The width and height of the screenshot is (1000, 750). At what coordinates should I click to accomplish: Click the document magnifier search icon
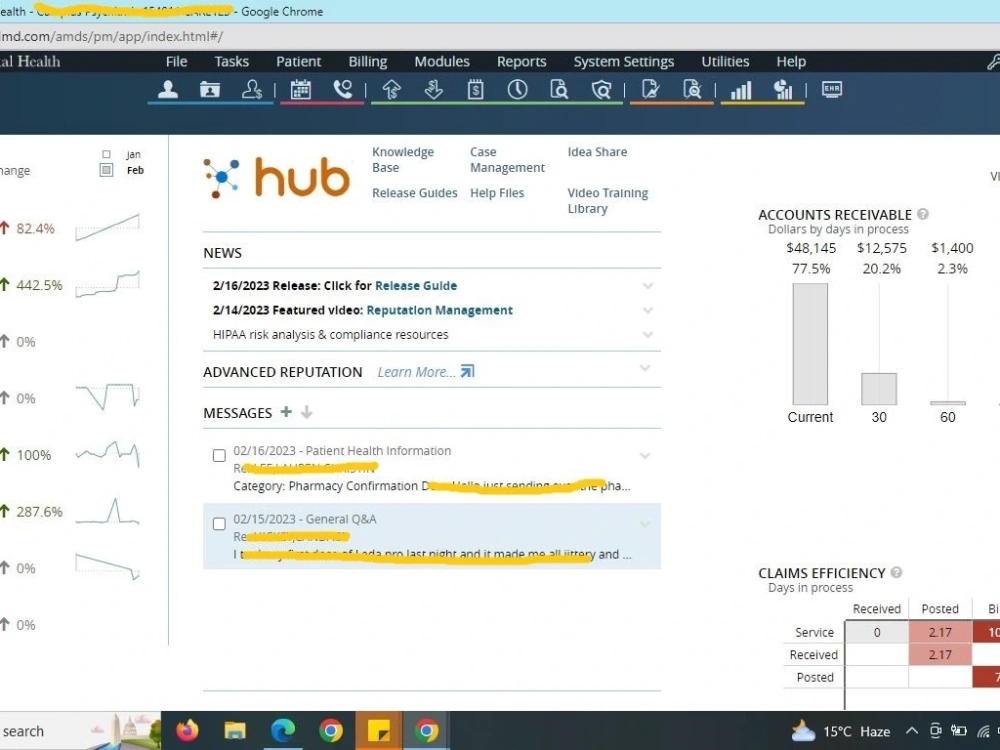click(x=559, y=89)
